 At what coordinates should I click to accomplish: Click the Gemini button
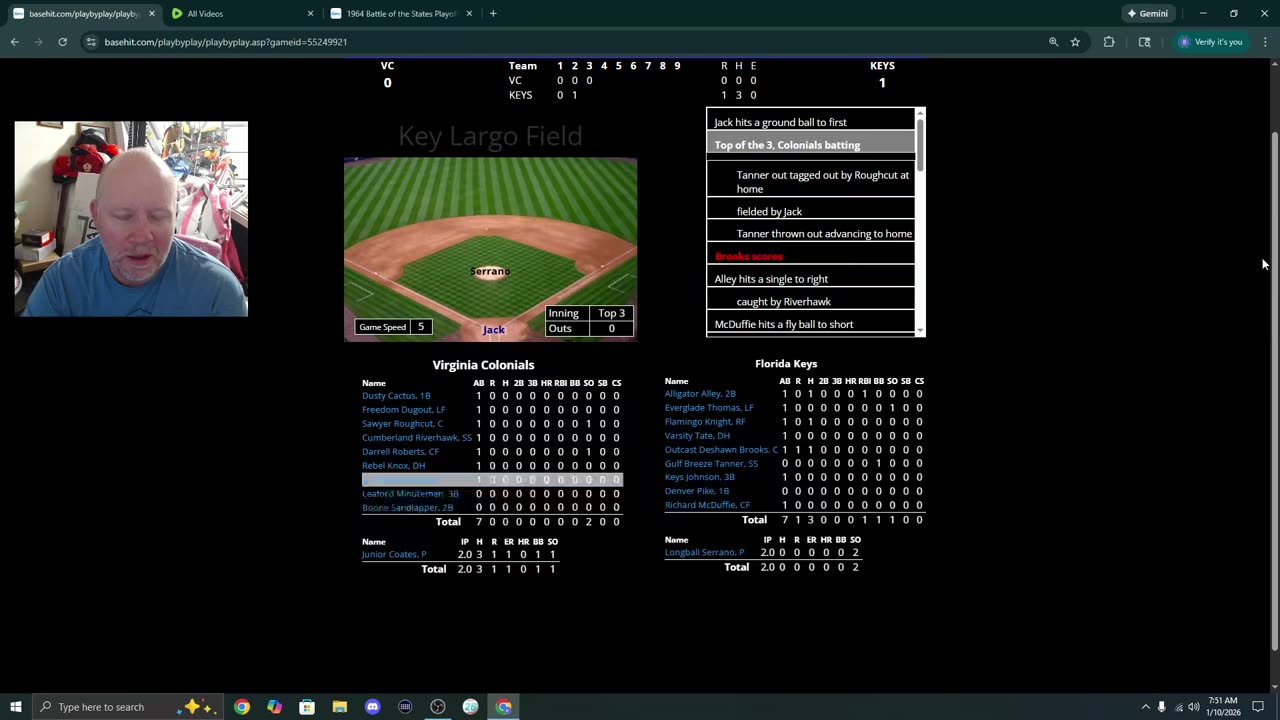click(1147, 14)
